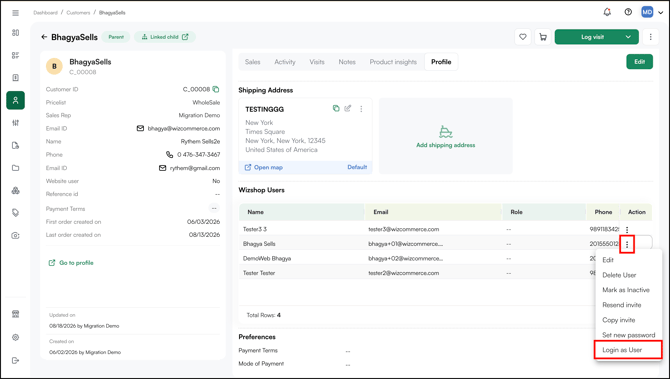Click the Payment Terms value badge

click(x=214, y=209)
